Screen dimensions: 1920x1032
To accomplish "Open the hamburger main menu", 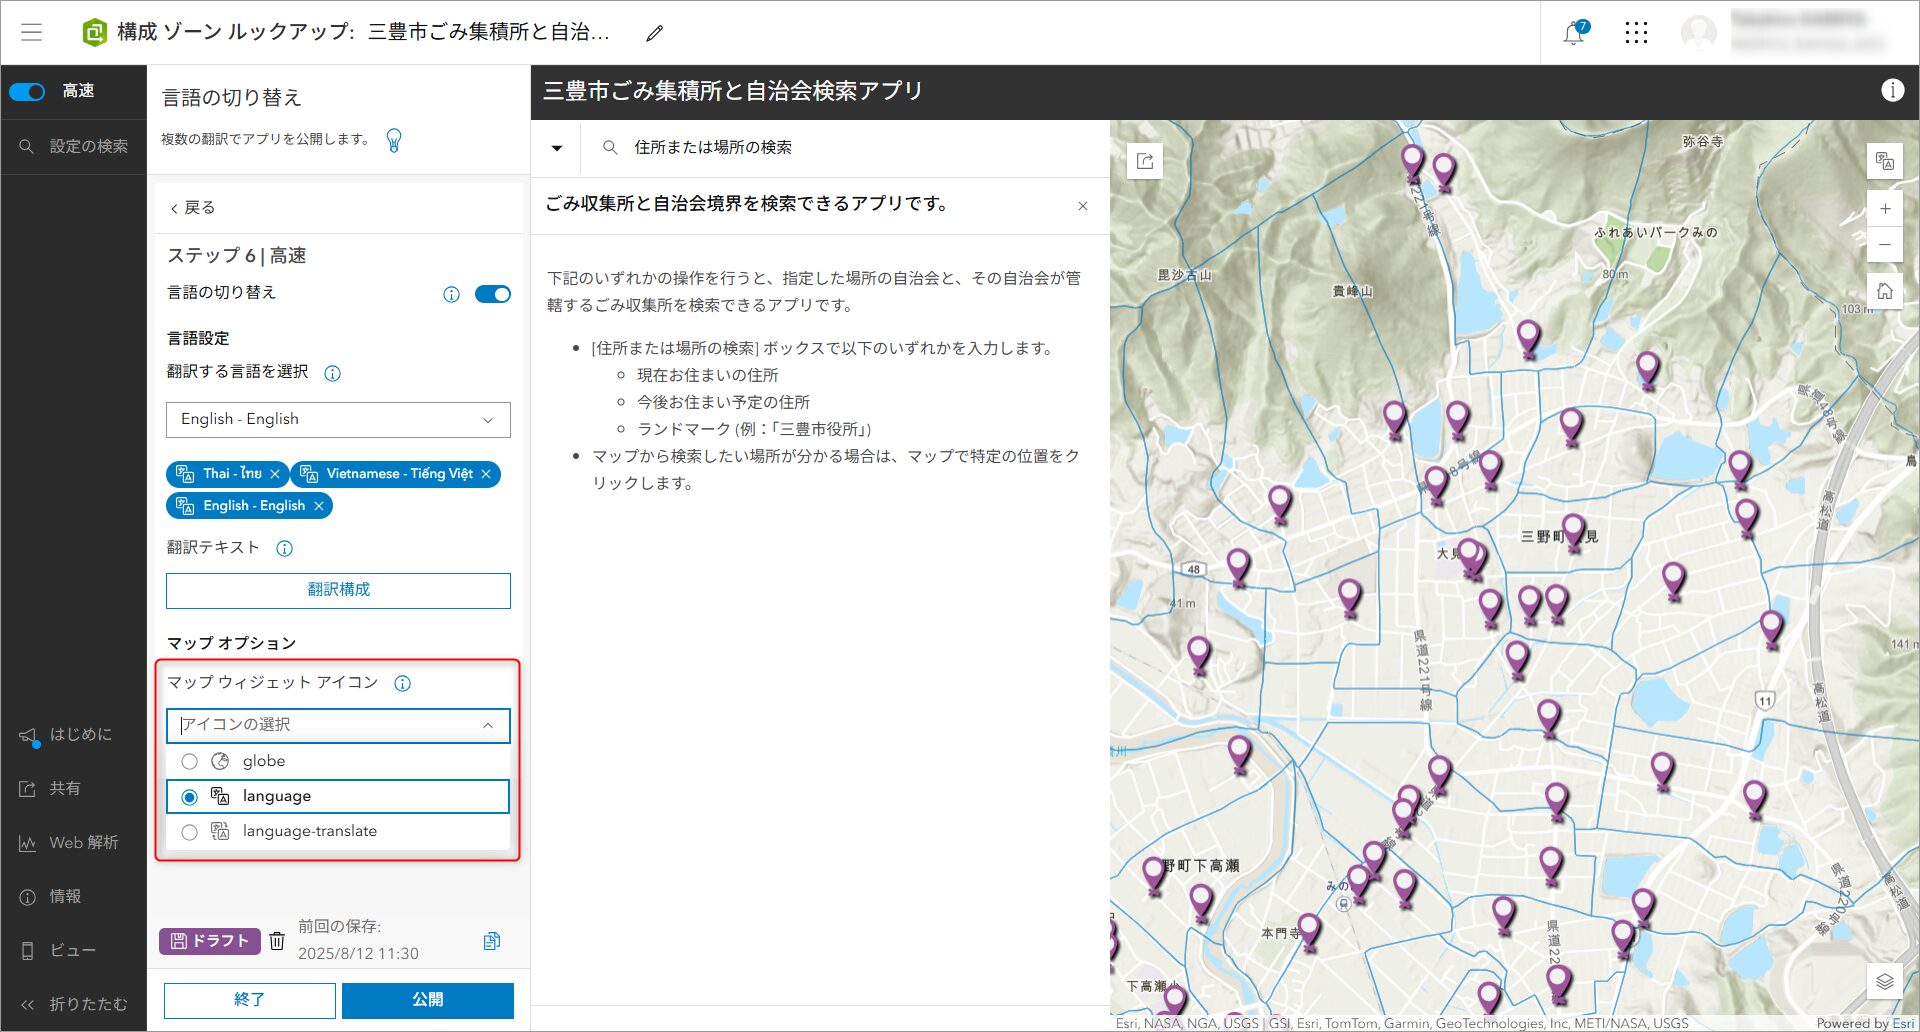I will (x=32, y=32).
